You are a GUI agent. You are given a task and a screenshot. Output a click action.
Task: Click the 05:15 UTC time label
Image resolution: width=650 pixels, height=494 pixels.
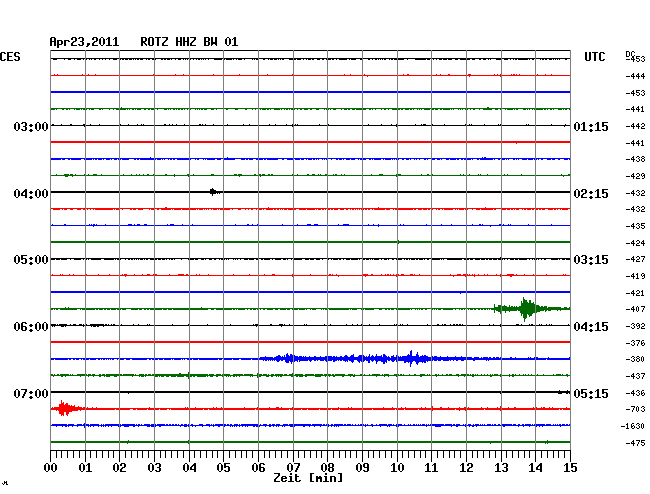591,393
